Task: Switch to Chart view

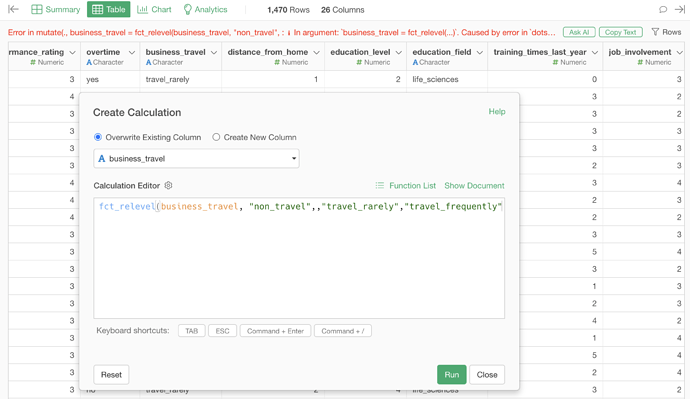Action: pyautogui.click(x=154, y=9)
